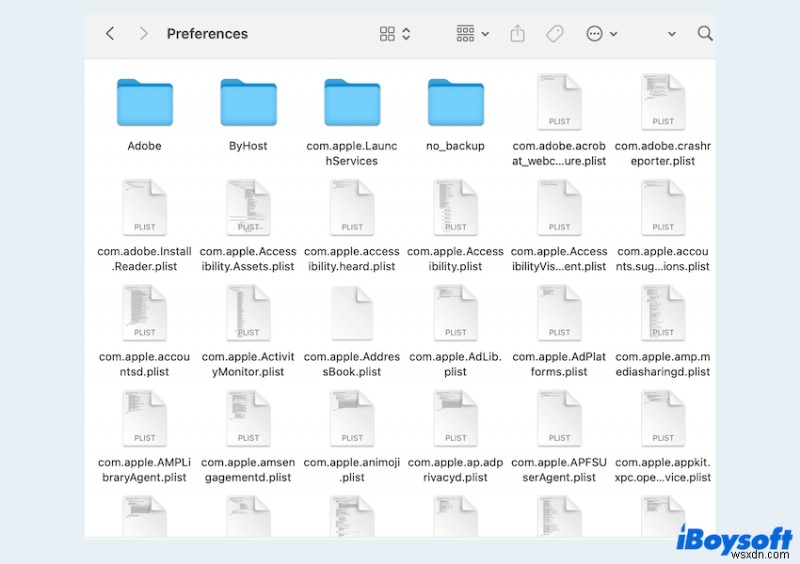Image resolution: width=800 pixels, height=564 pixels.
Task: Switch to icon grid view
Action: 387,34
